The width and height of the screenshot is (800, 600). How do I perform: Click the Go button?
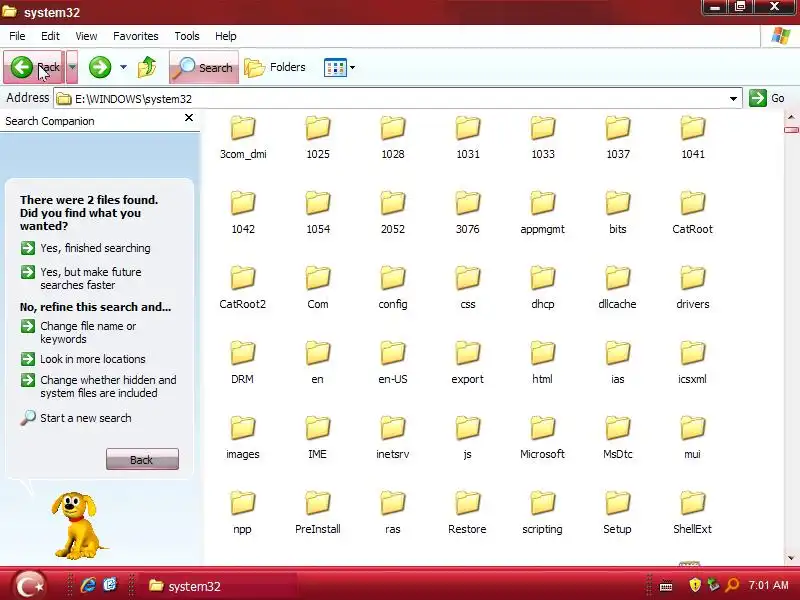click(767, 98)
